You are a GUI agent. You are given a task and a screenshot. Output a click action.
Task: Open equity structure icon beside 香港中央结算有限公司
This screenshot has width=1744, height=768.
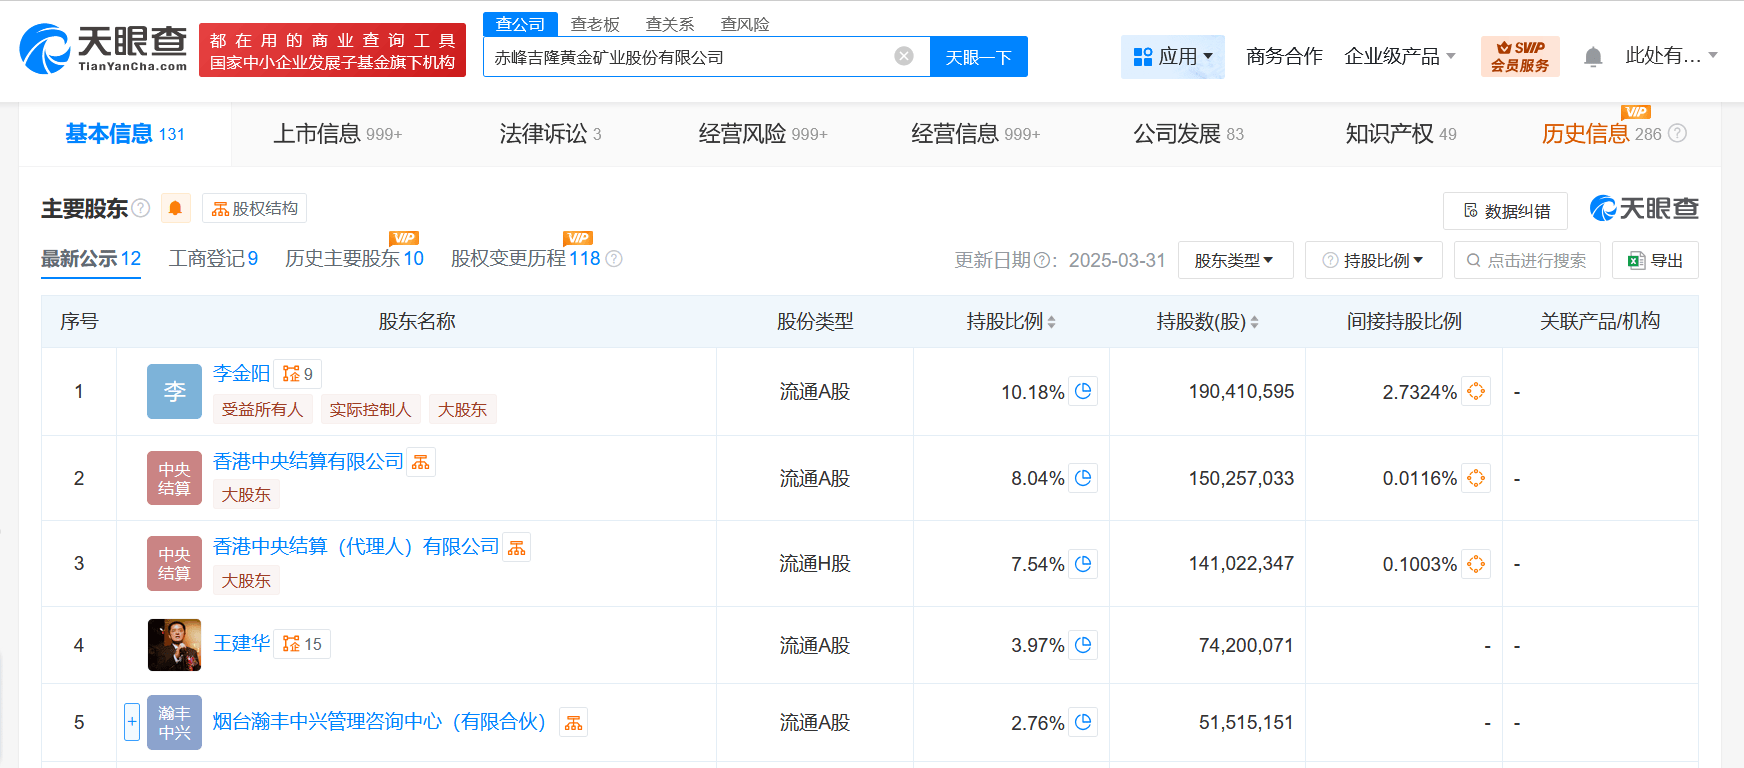point(421,462)
